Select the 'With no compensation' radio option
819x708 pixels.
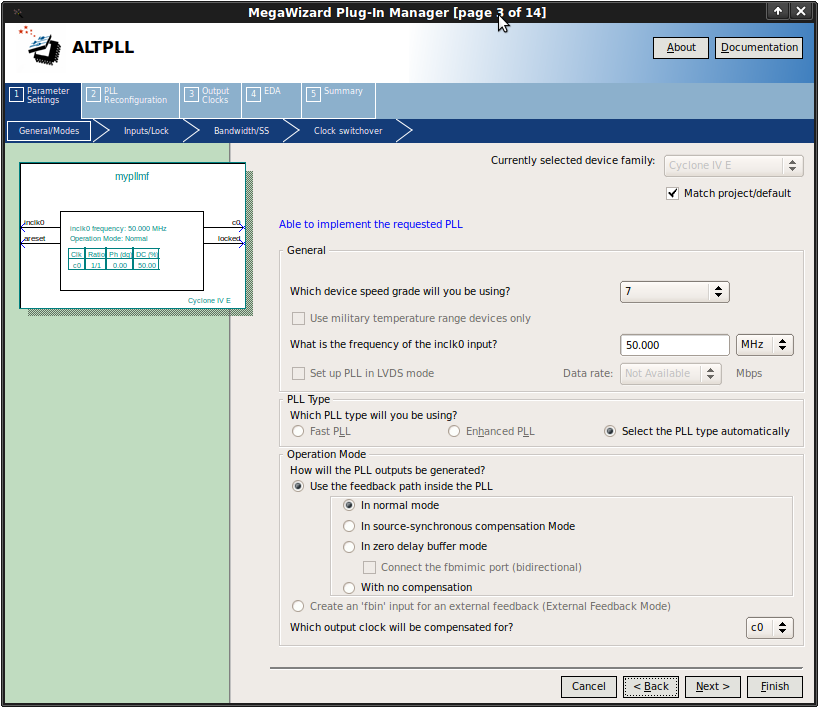click(x=349, y=587)
